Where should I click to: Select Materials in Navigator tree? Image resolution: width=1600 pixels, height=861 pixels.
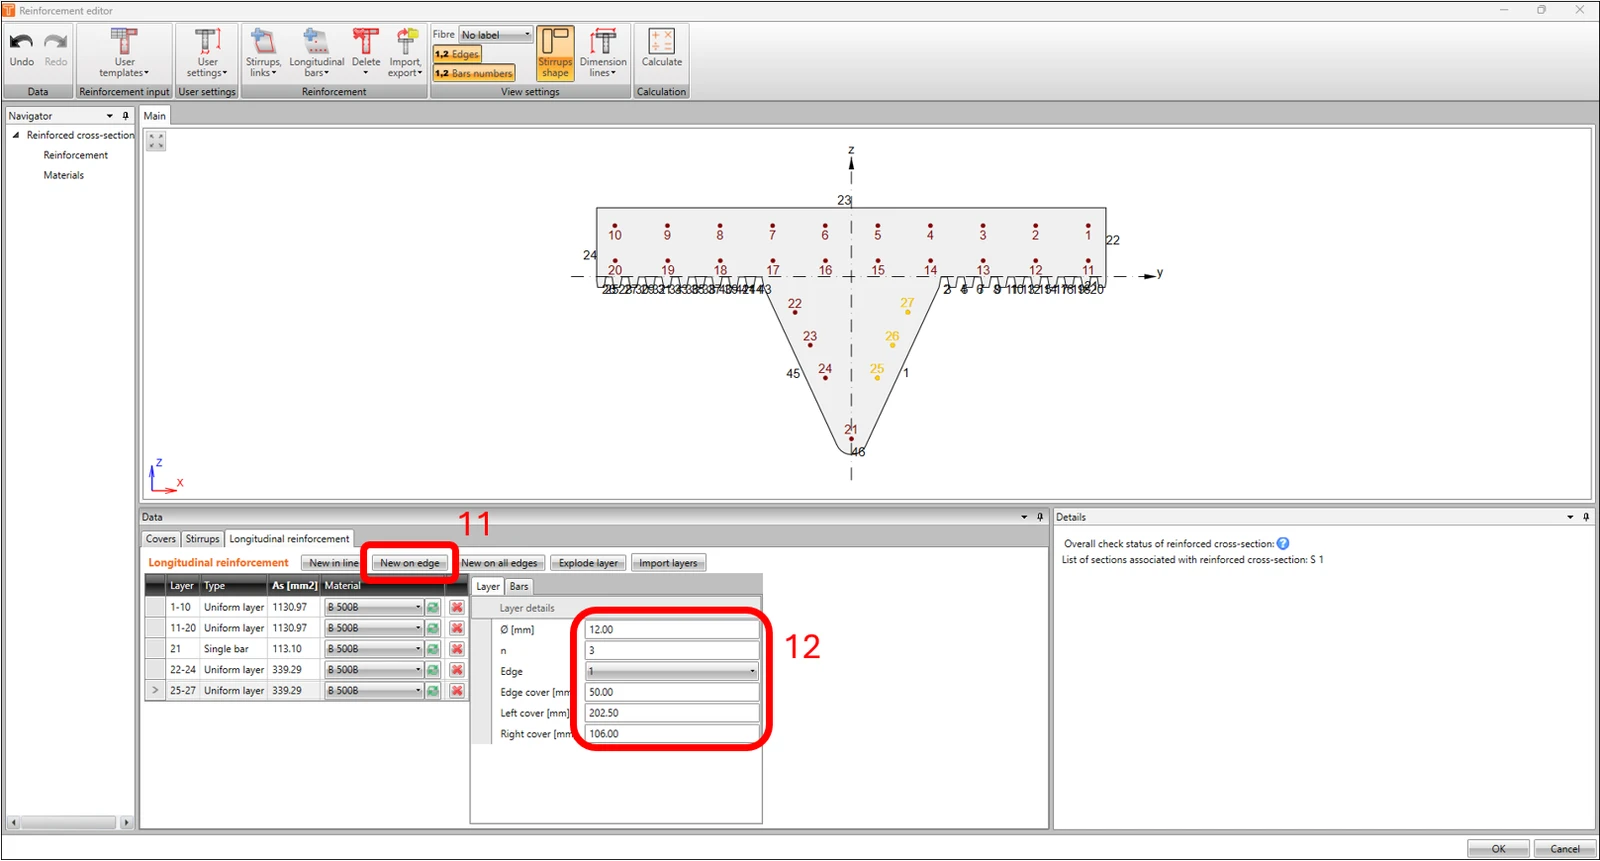(x=63, y=175)
